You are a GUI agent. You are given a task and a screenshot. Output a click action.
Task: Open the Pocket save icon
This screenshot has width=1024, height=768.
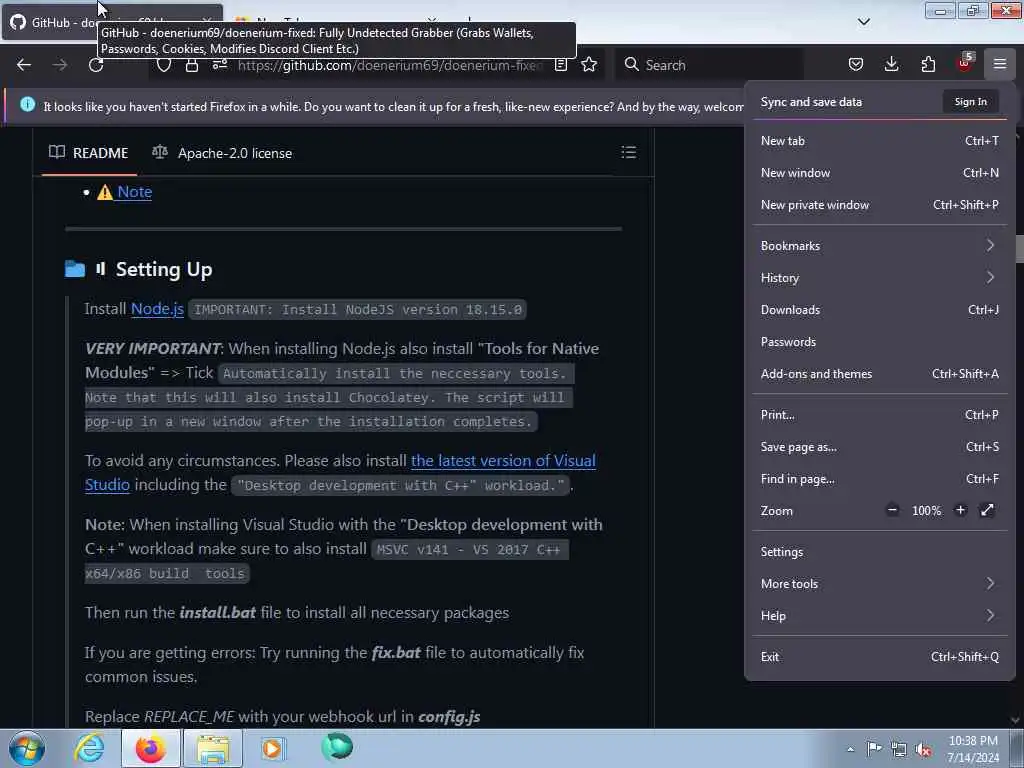pyautogui.click(x=856, y=65)
